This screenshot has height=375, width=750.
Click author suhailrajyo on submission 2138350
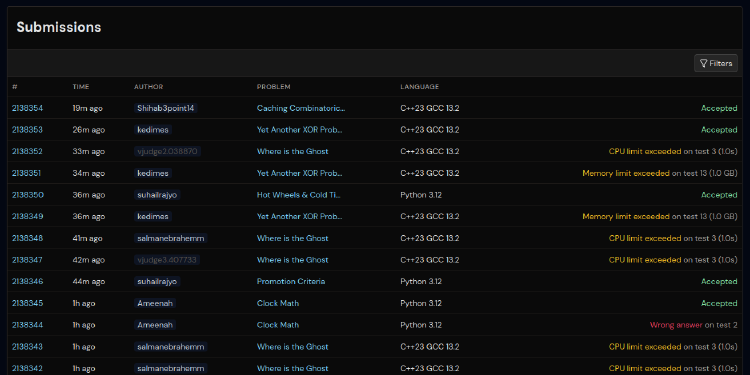(x=157, y=195)
